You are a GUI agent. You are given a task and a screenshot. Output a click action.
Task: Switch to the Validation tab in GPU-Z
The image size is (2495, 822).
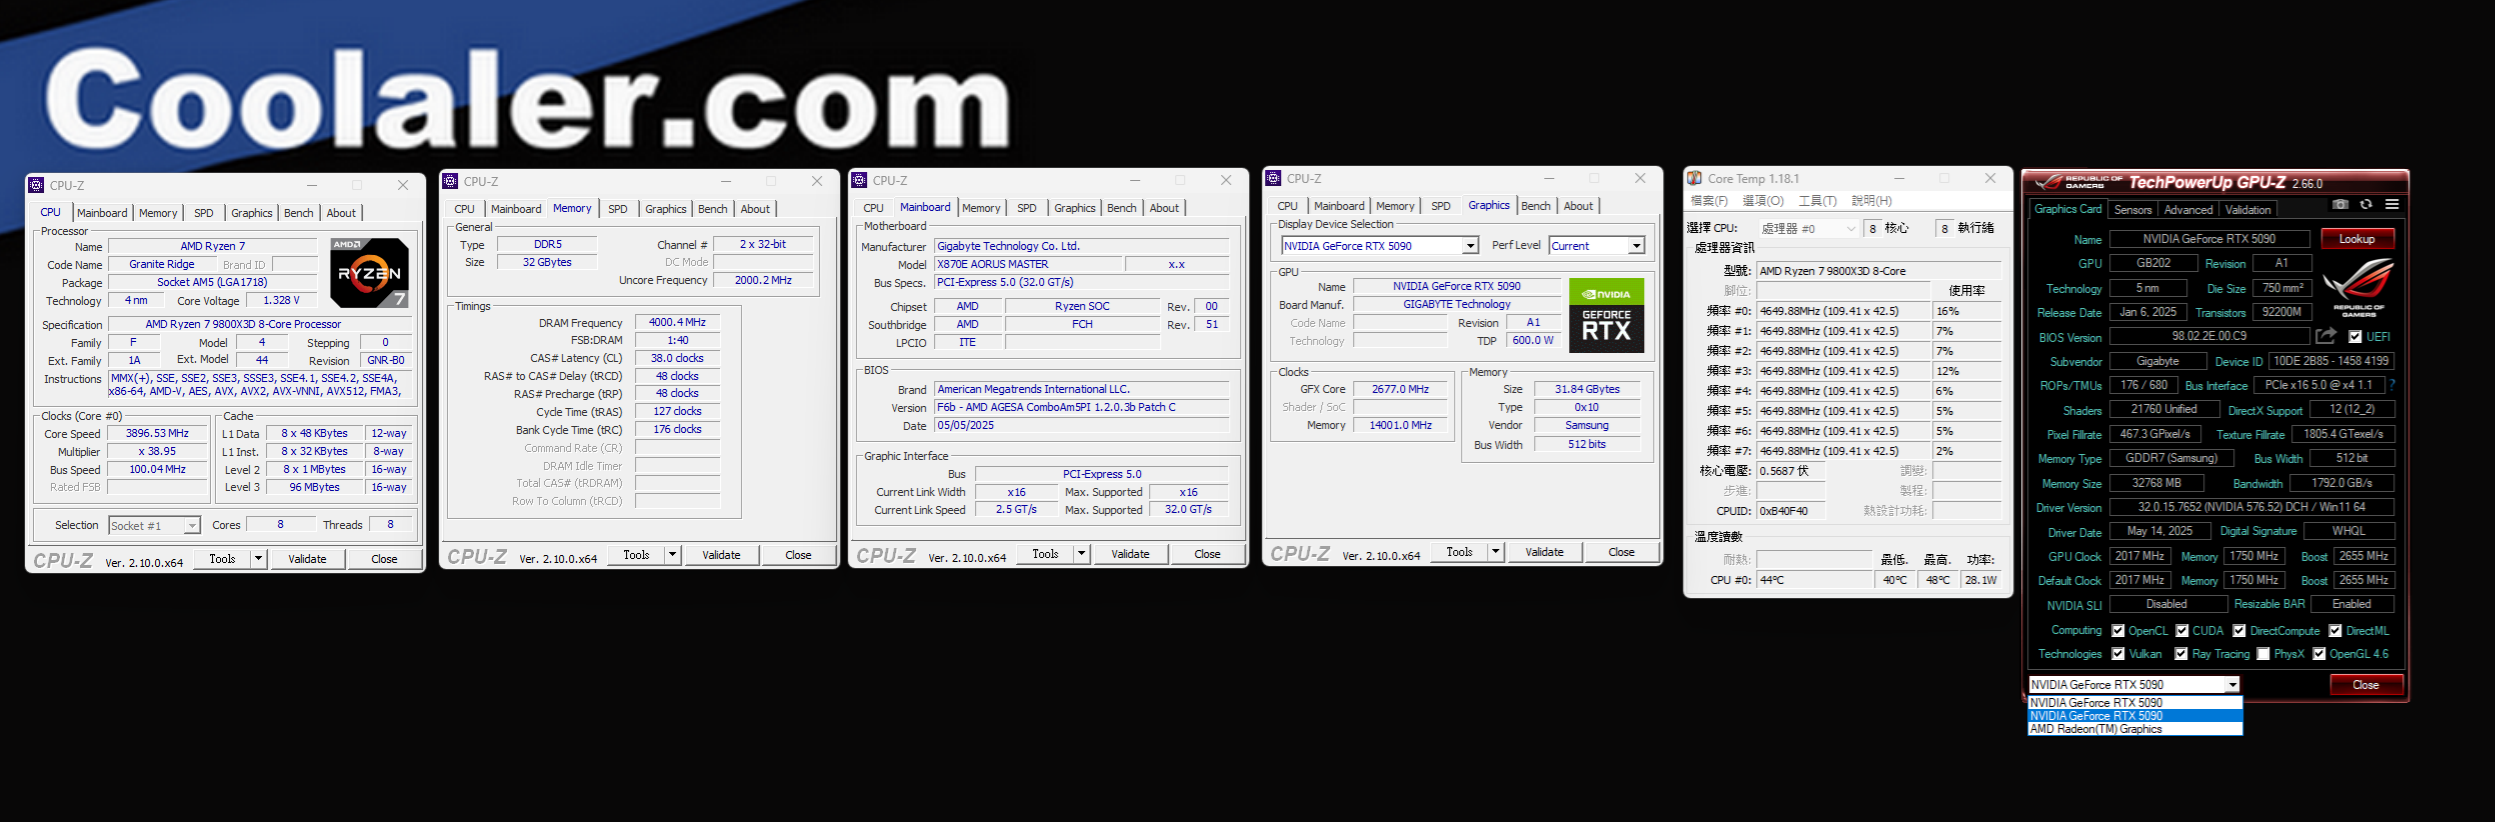click(x=2248, y=210)
